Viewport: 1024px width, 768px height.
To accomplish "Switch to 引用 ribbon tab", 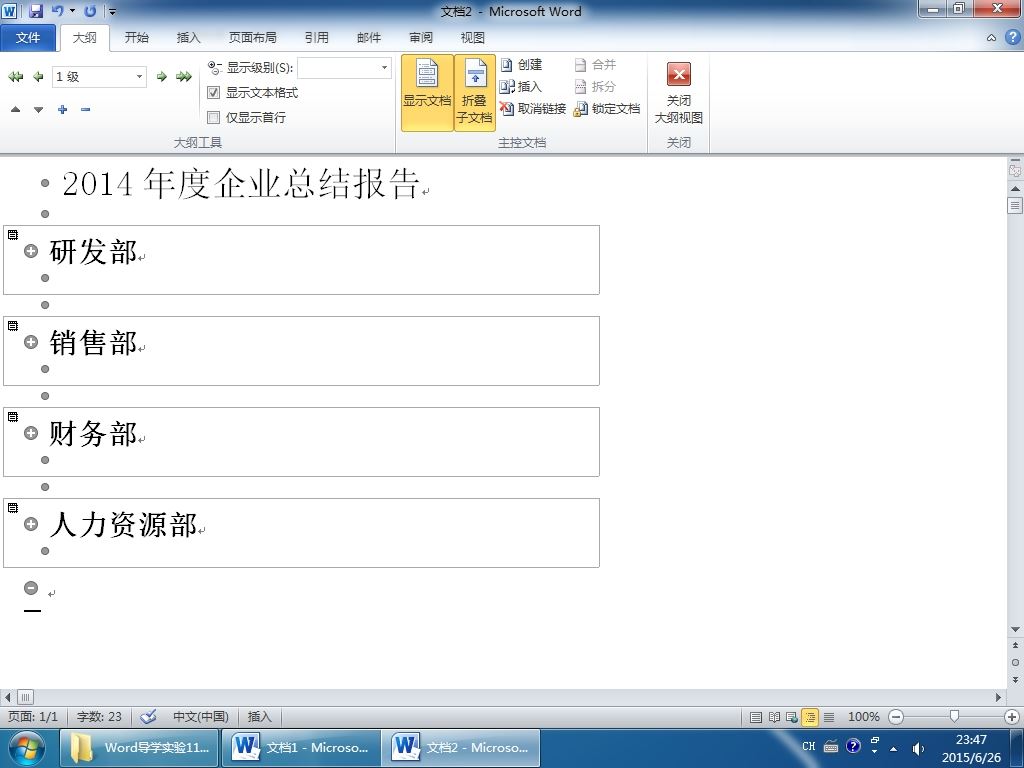I will click(317, 38).
